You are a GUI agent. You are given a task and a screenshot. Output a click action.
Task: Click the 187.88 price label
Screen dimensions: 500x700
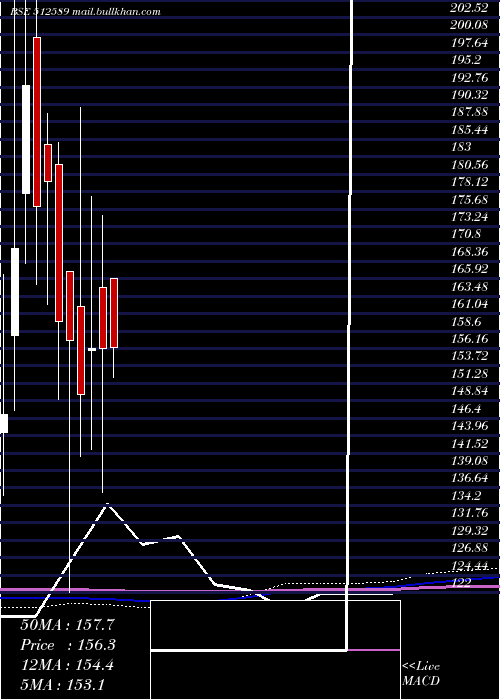pos(469,112)
